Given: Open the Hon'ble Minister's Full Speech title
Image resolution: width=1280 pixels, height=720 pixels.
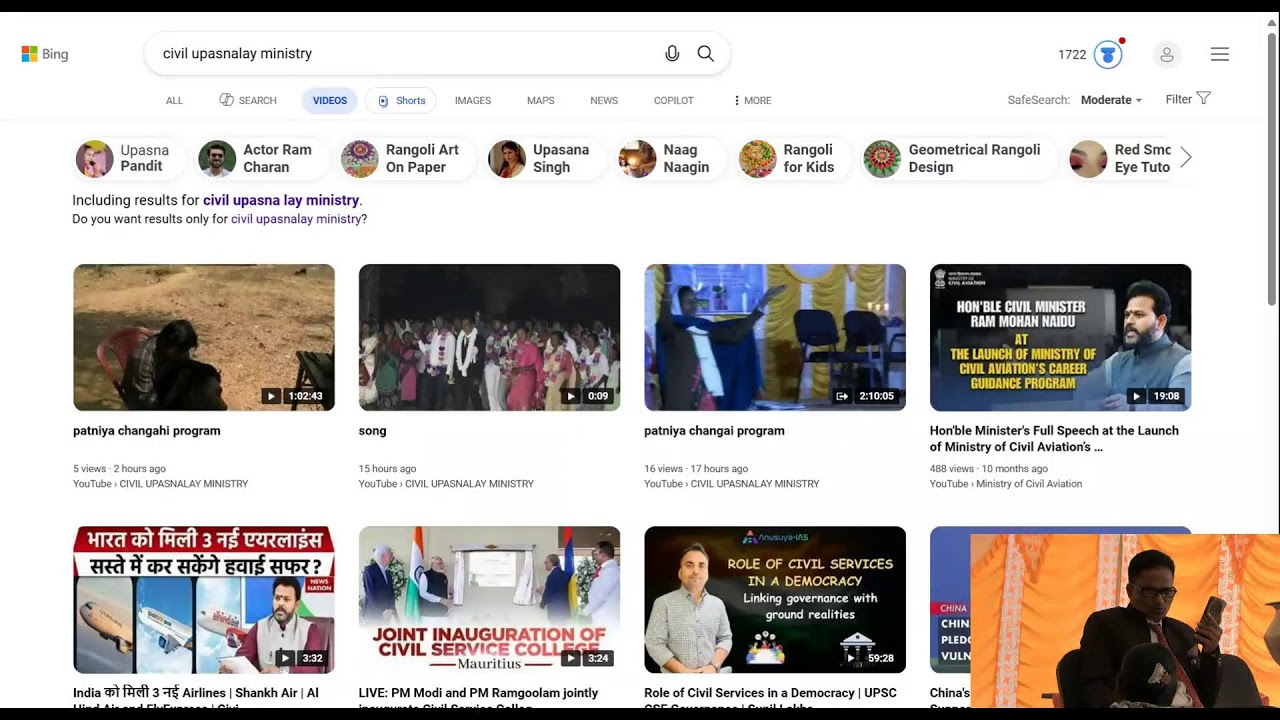Looking at the screenshot, I should (x=1054, y=439).
